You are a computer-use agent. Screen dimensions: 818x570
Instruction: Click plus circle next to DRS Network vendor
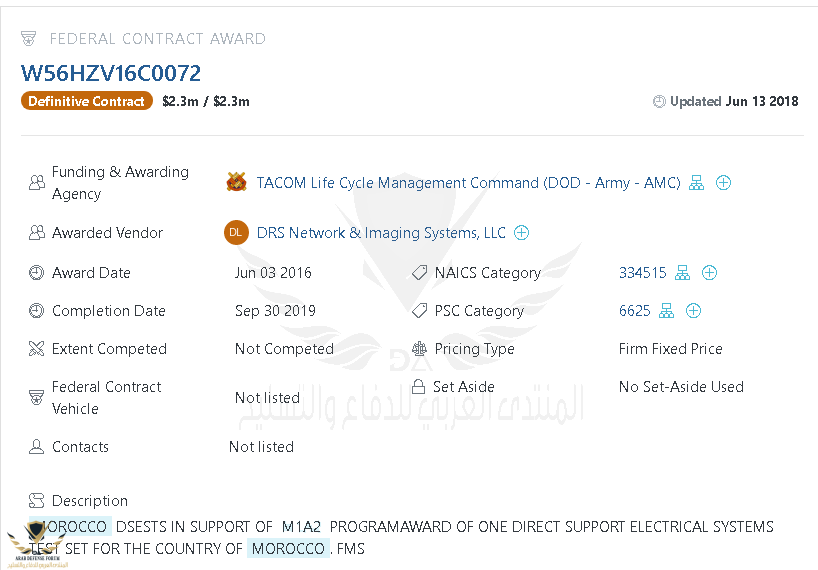pos(521,232)
